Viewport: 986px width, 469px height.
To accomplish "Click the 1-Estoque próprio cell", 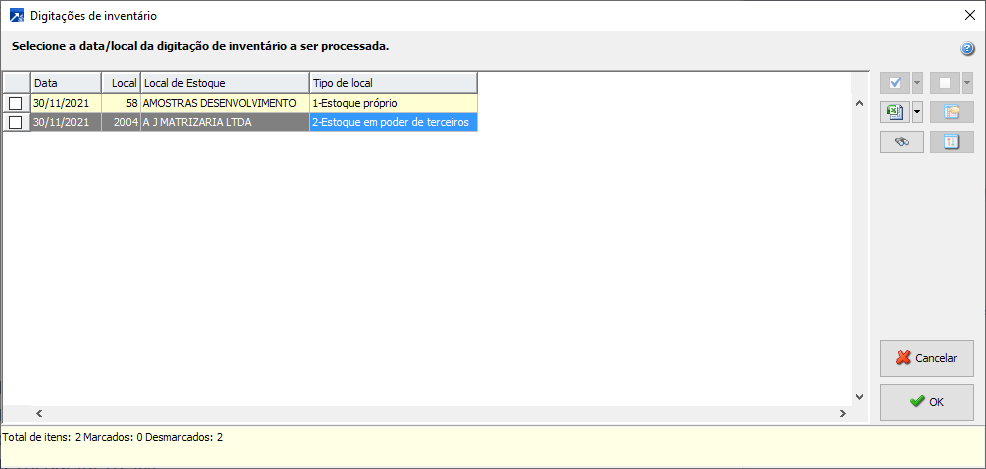I will point(393,103).
